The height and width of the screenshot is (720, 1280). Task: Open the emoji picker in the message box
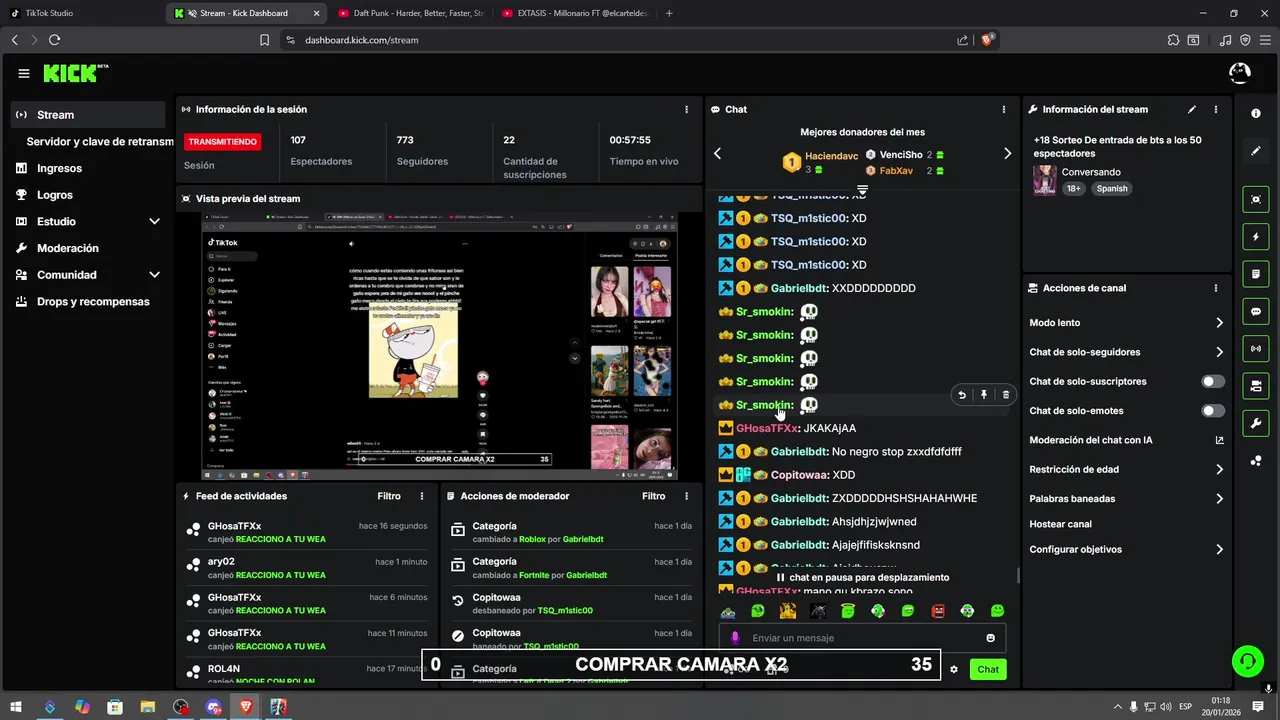991,638
